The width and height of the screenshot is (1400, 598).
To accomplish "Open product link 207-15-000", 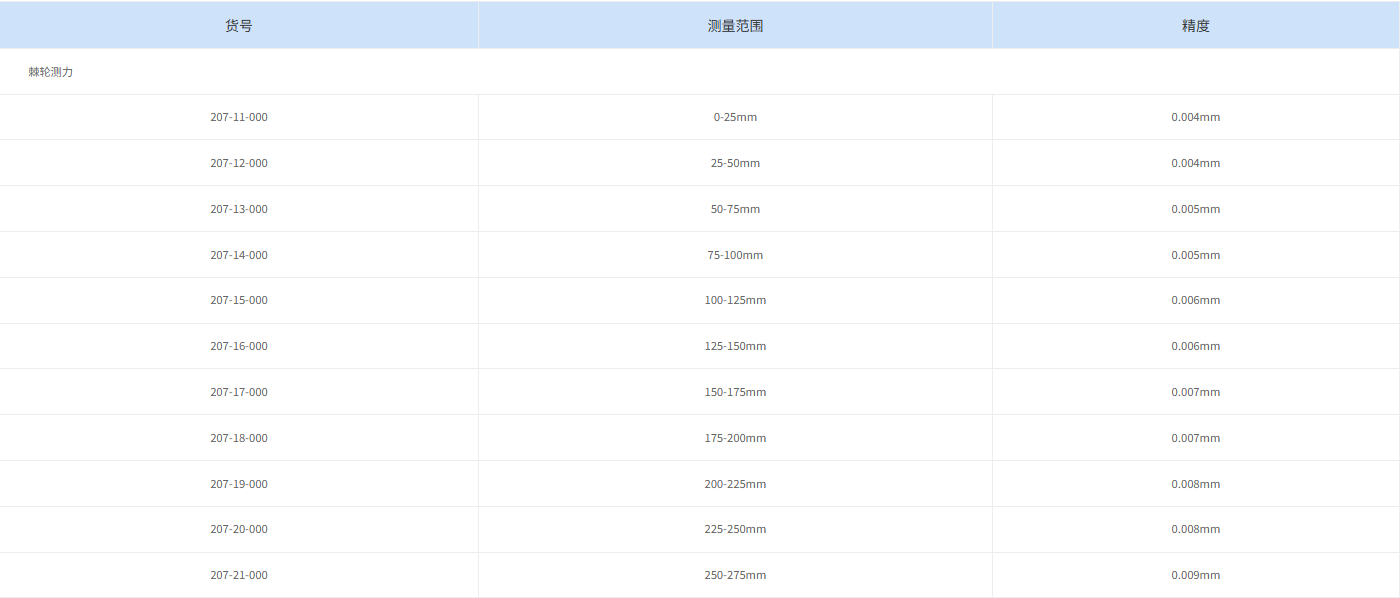I will click(238, 300).
